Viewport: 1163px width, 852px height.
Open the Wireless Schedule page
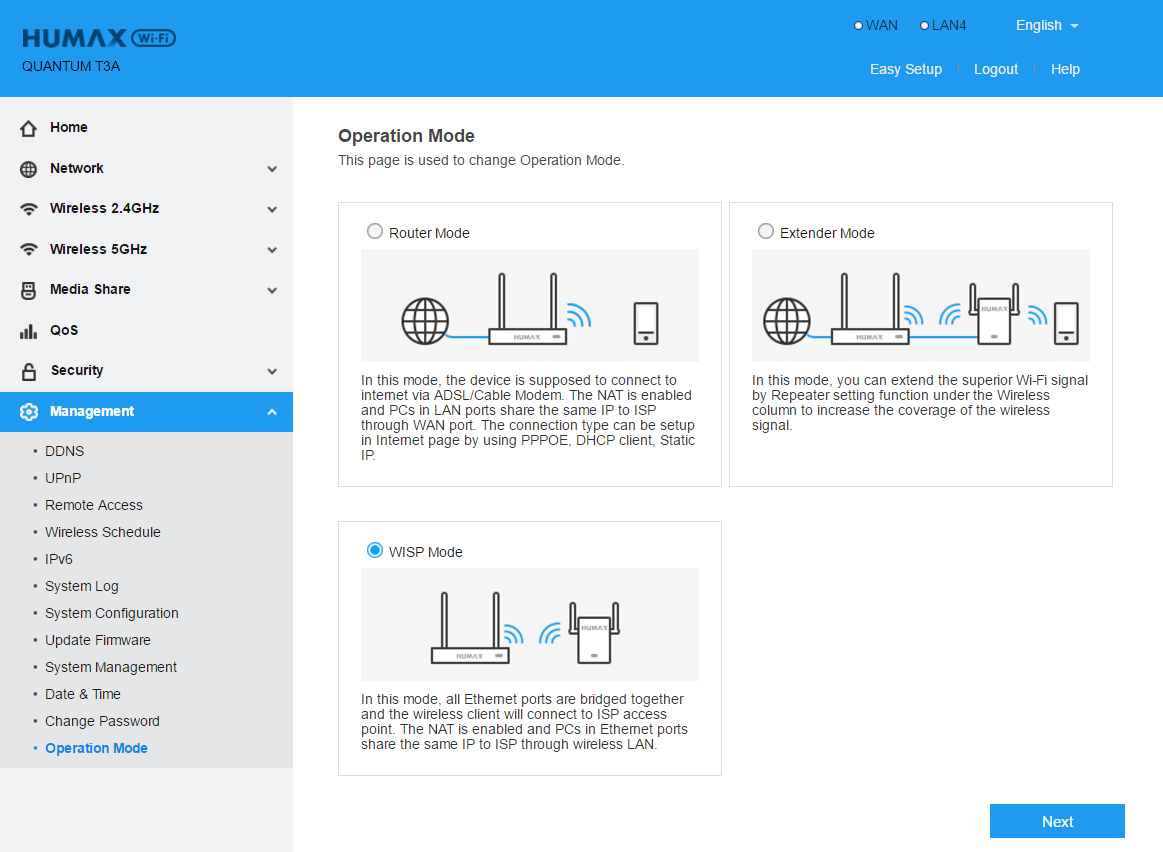pos(102,532)
